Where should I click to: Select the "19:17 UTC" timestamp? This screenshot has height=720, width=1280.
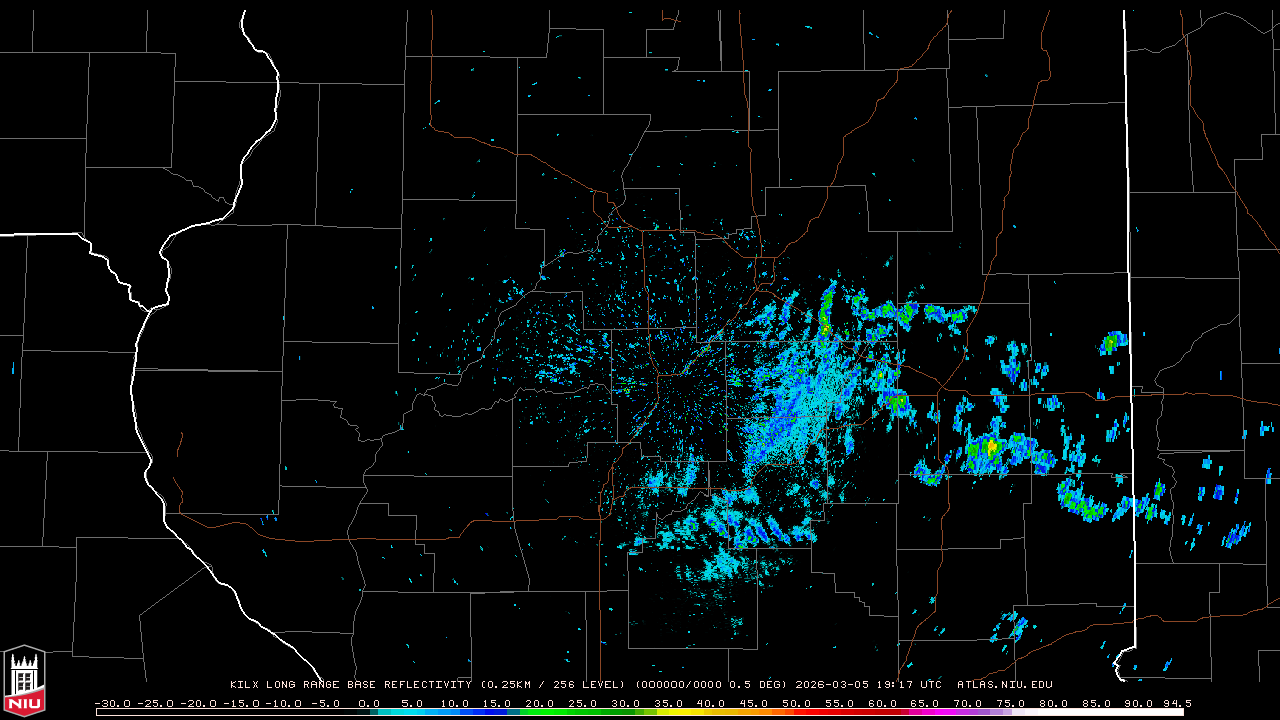point(908,685)
